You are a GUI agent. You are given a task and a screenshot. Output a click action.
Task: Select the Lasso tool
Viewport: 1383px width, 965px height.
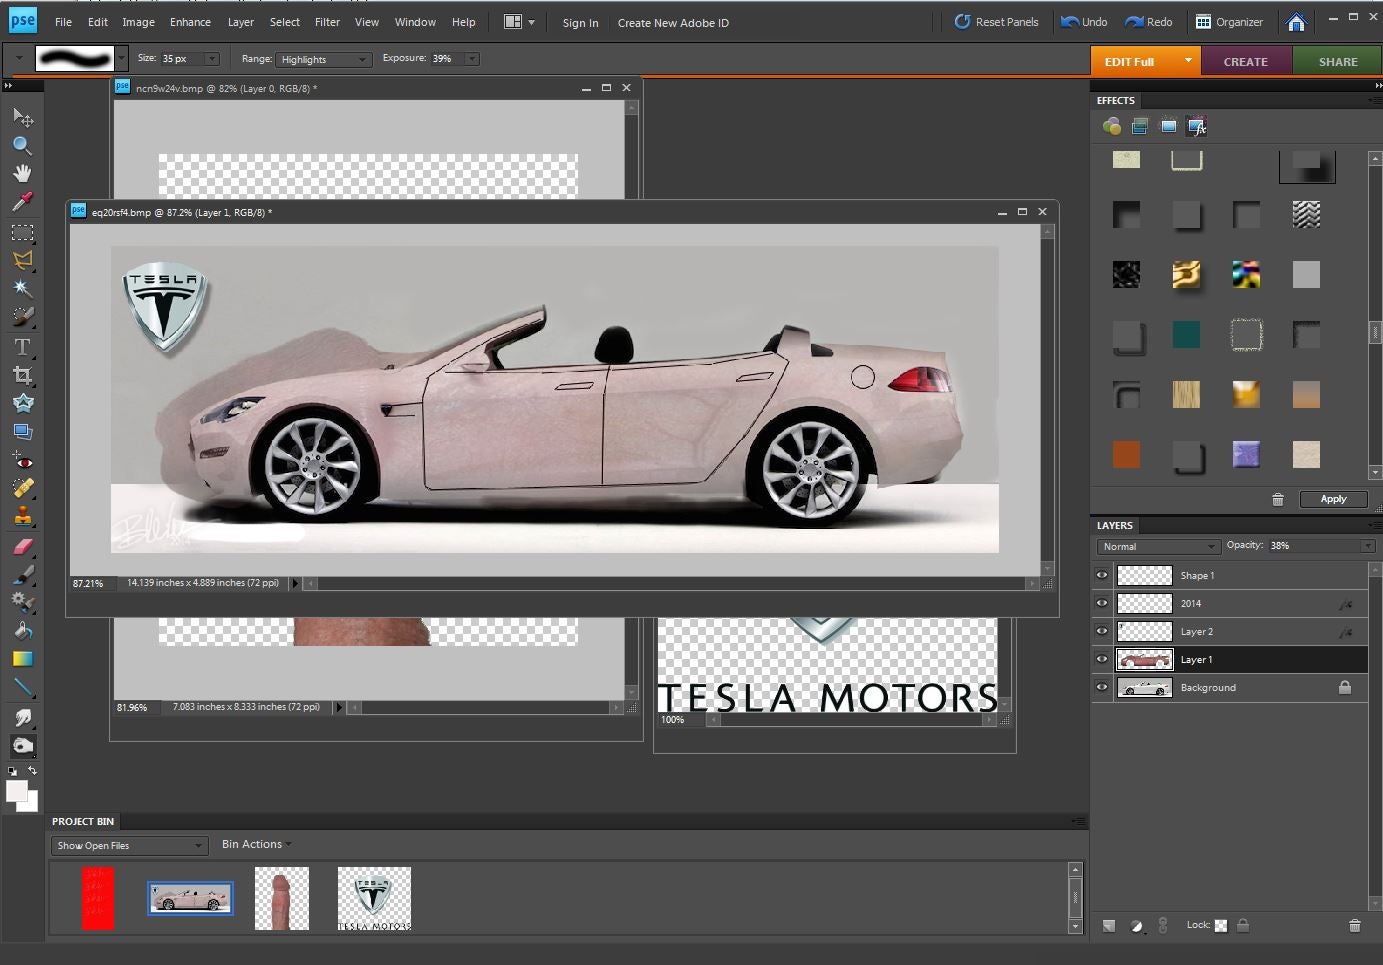[22, 260]
